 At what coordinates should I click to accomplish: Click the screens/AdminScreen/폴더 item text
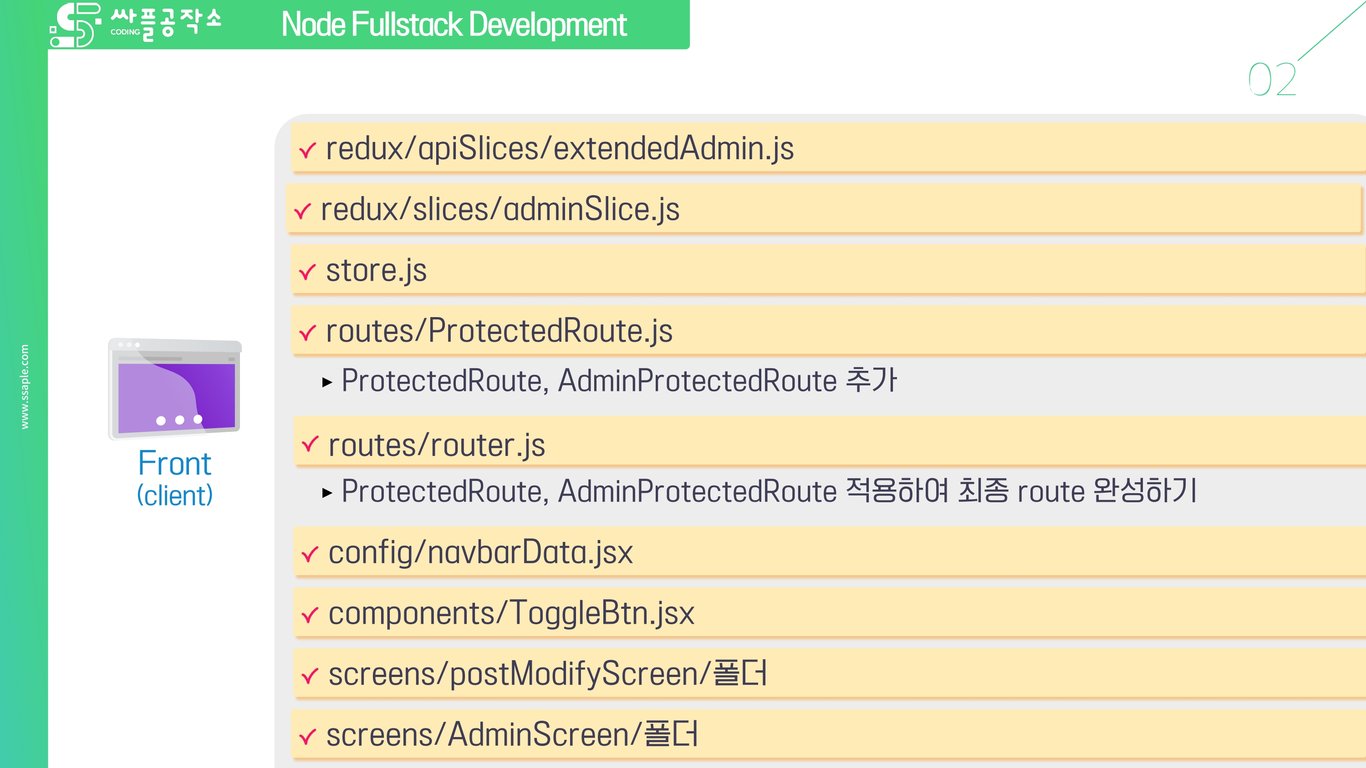click(x=512, y=735)
